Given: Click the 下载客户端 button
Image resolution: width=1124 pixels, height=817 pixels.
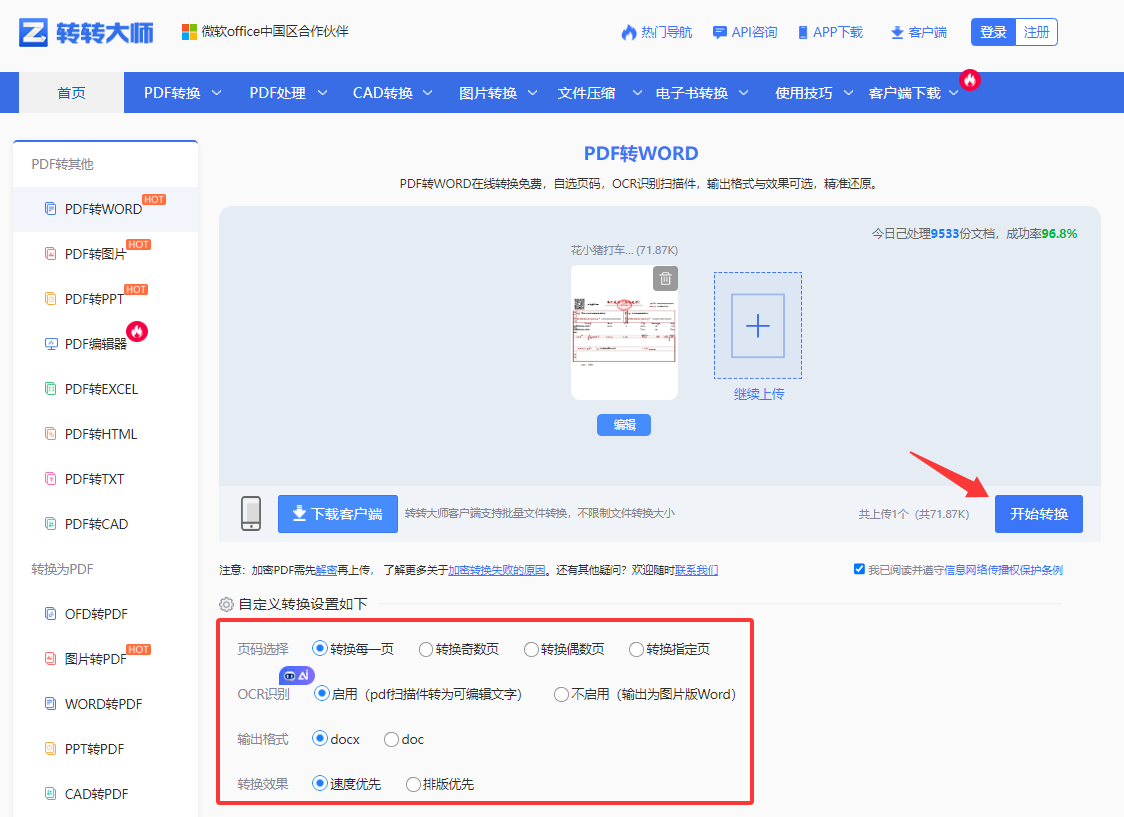Looking at the screenshot, I should [x=338, y=514].
